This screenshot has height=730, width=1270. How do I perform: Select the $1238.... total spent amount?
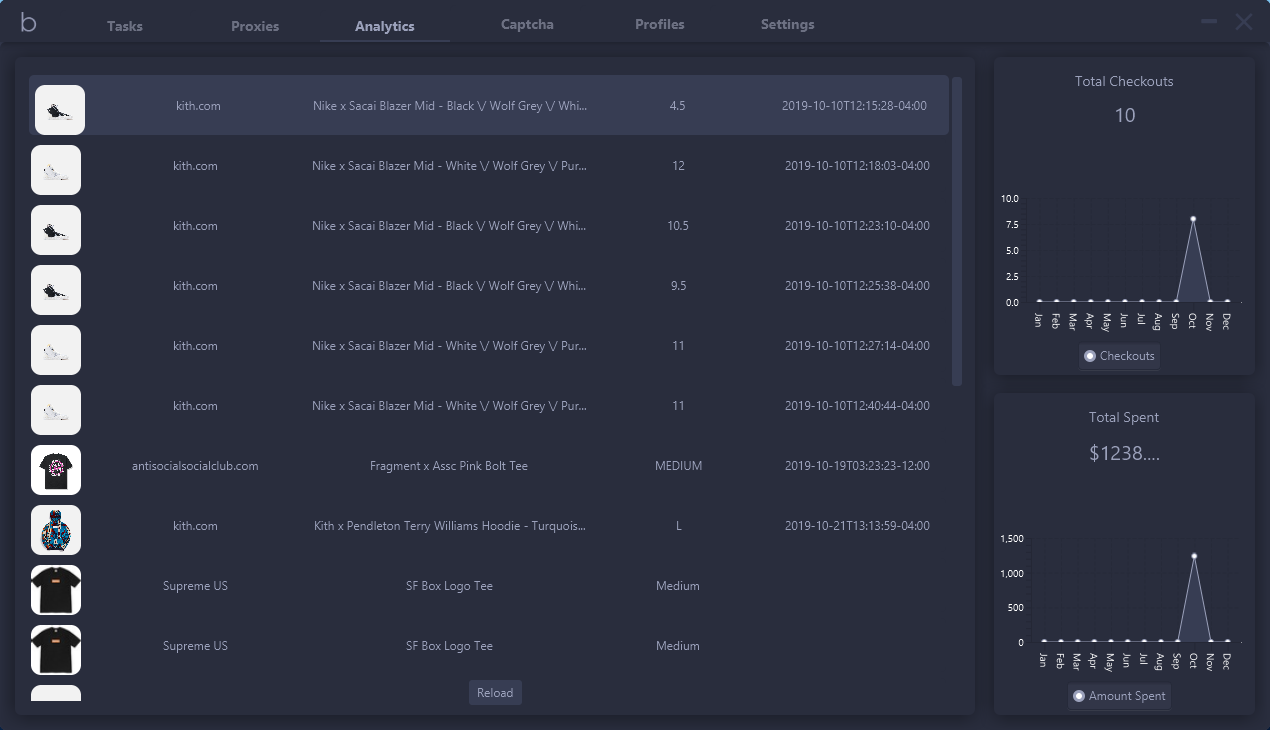1124,453
